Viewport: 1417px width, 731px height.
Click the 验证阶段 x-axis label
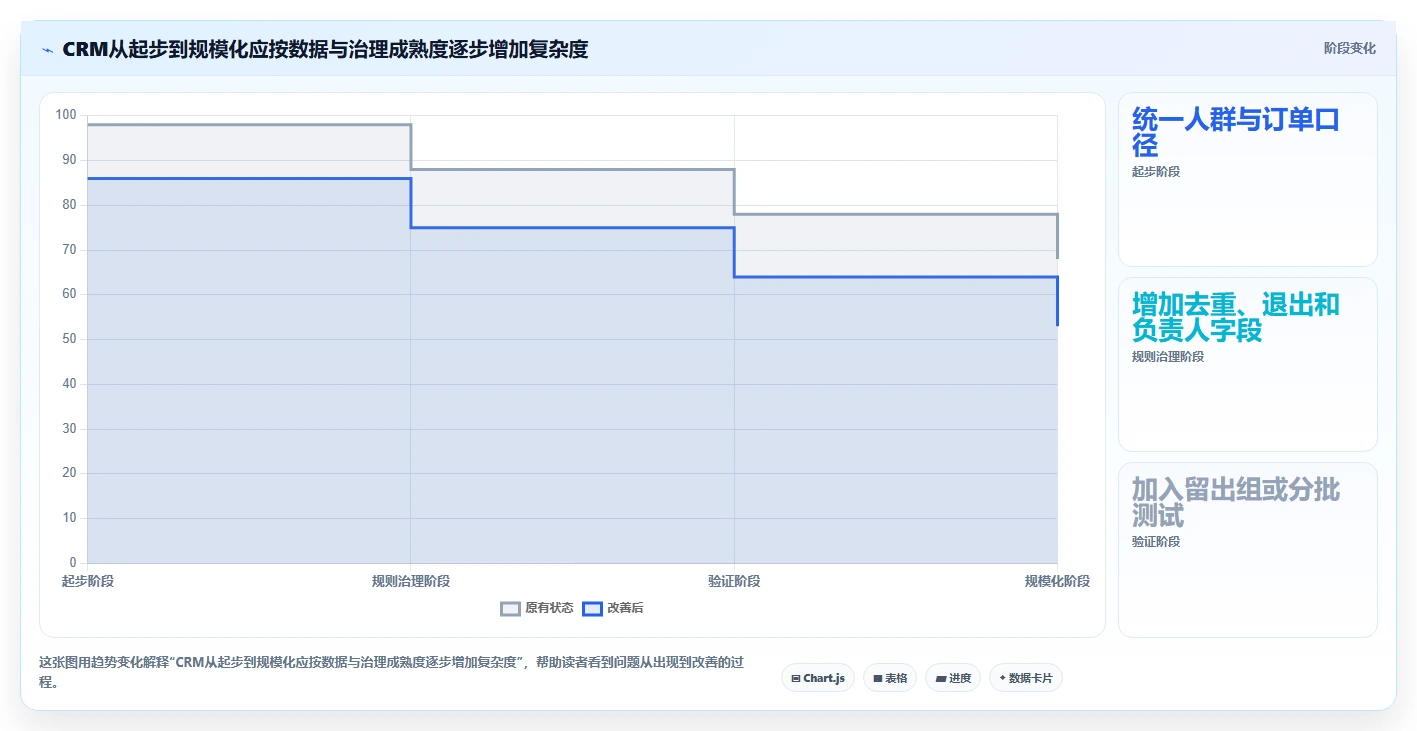tap(734, 581)
